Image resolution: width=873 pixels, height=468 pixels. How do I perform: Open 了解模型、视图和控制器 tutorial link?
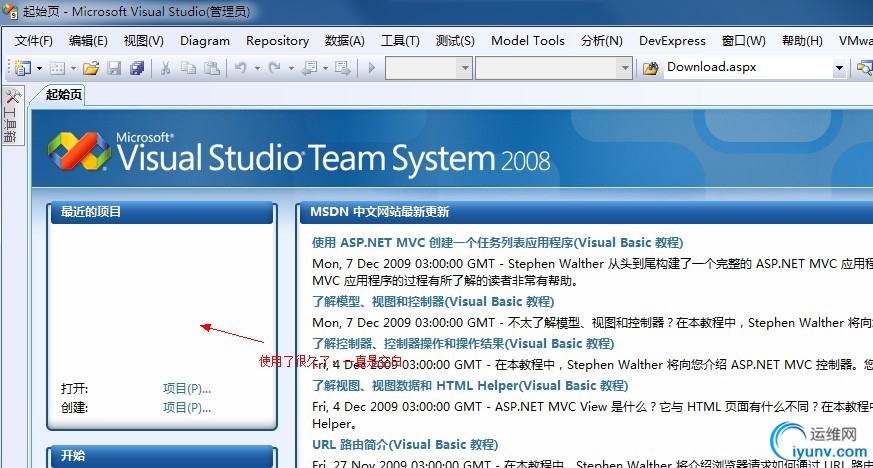point(433,302)
